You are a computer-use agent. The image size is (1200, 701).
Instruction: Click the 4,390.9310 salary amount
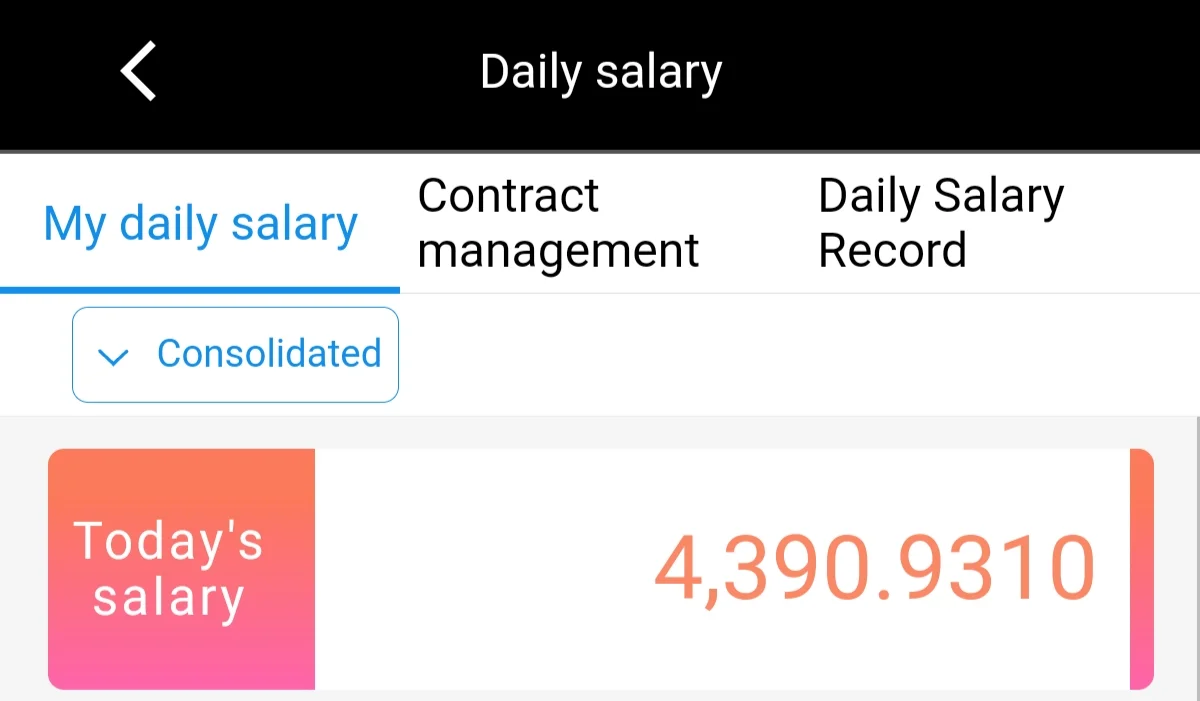click(875, 569)
